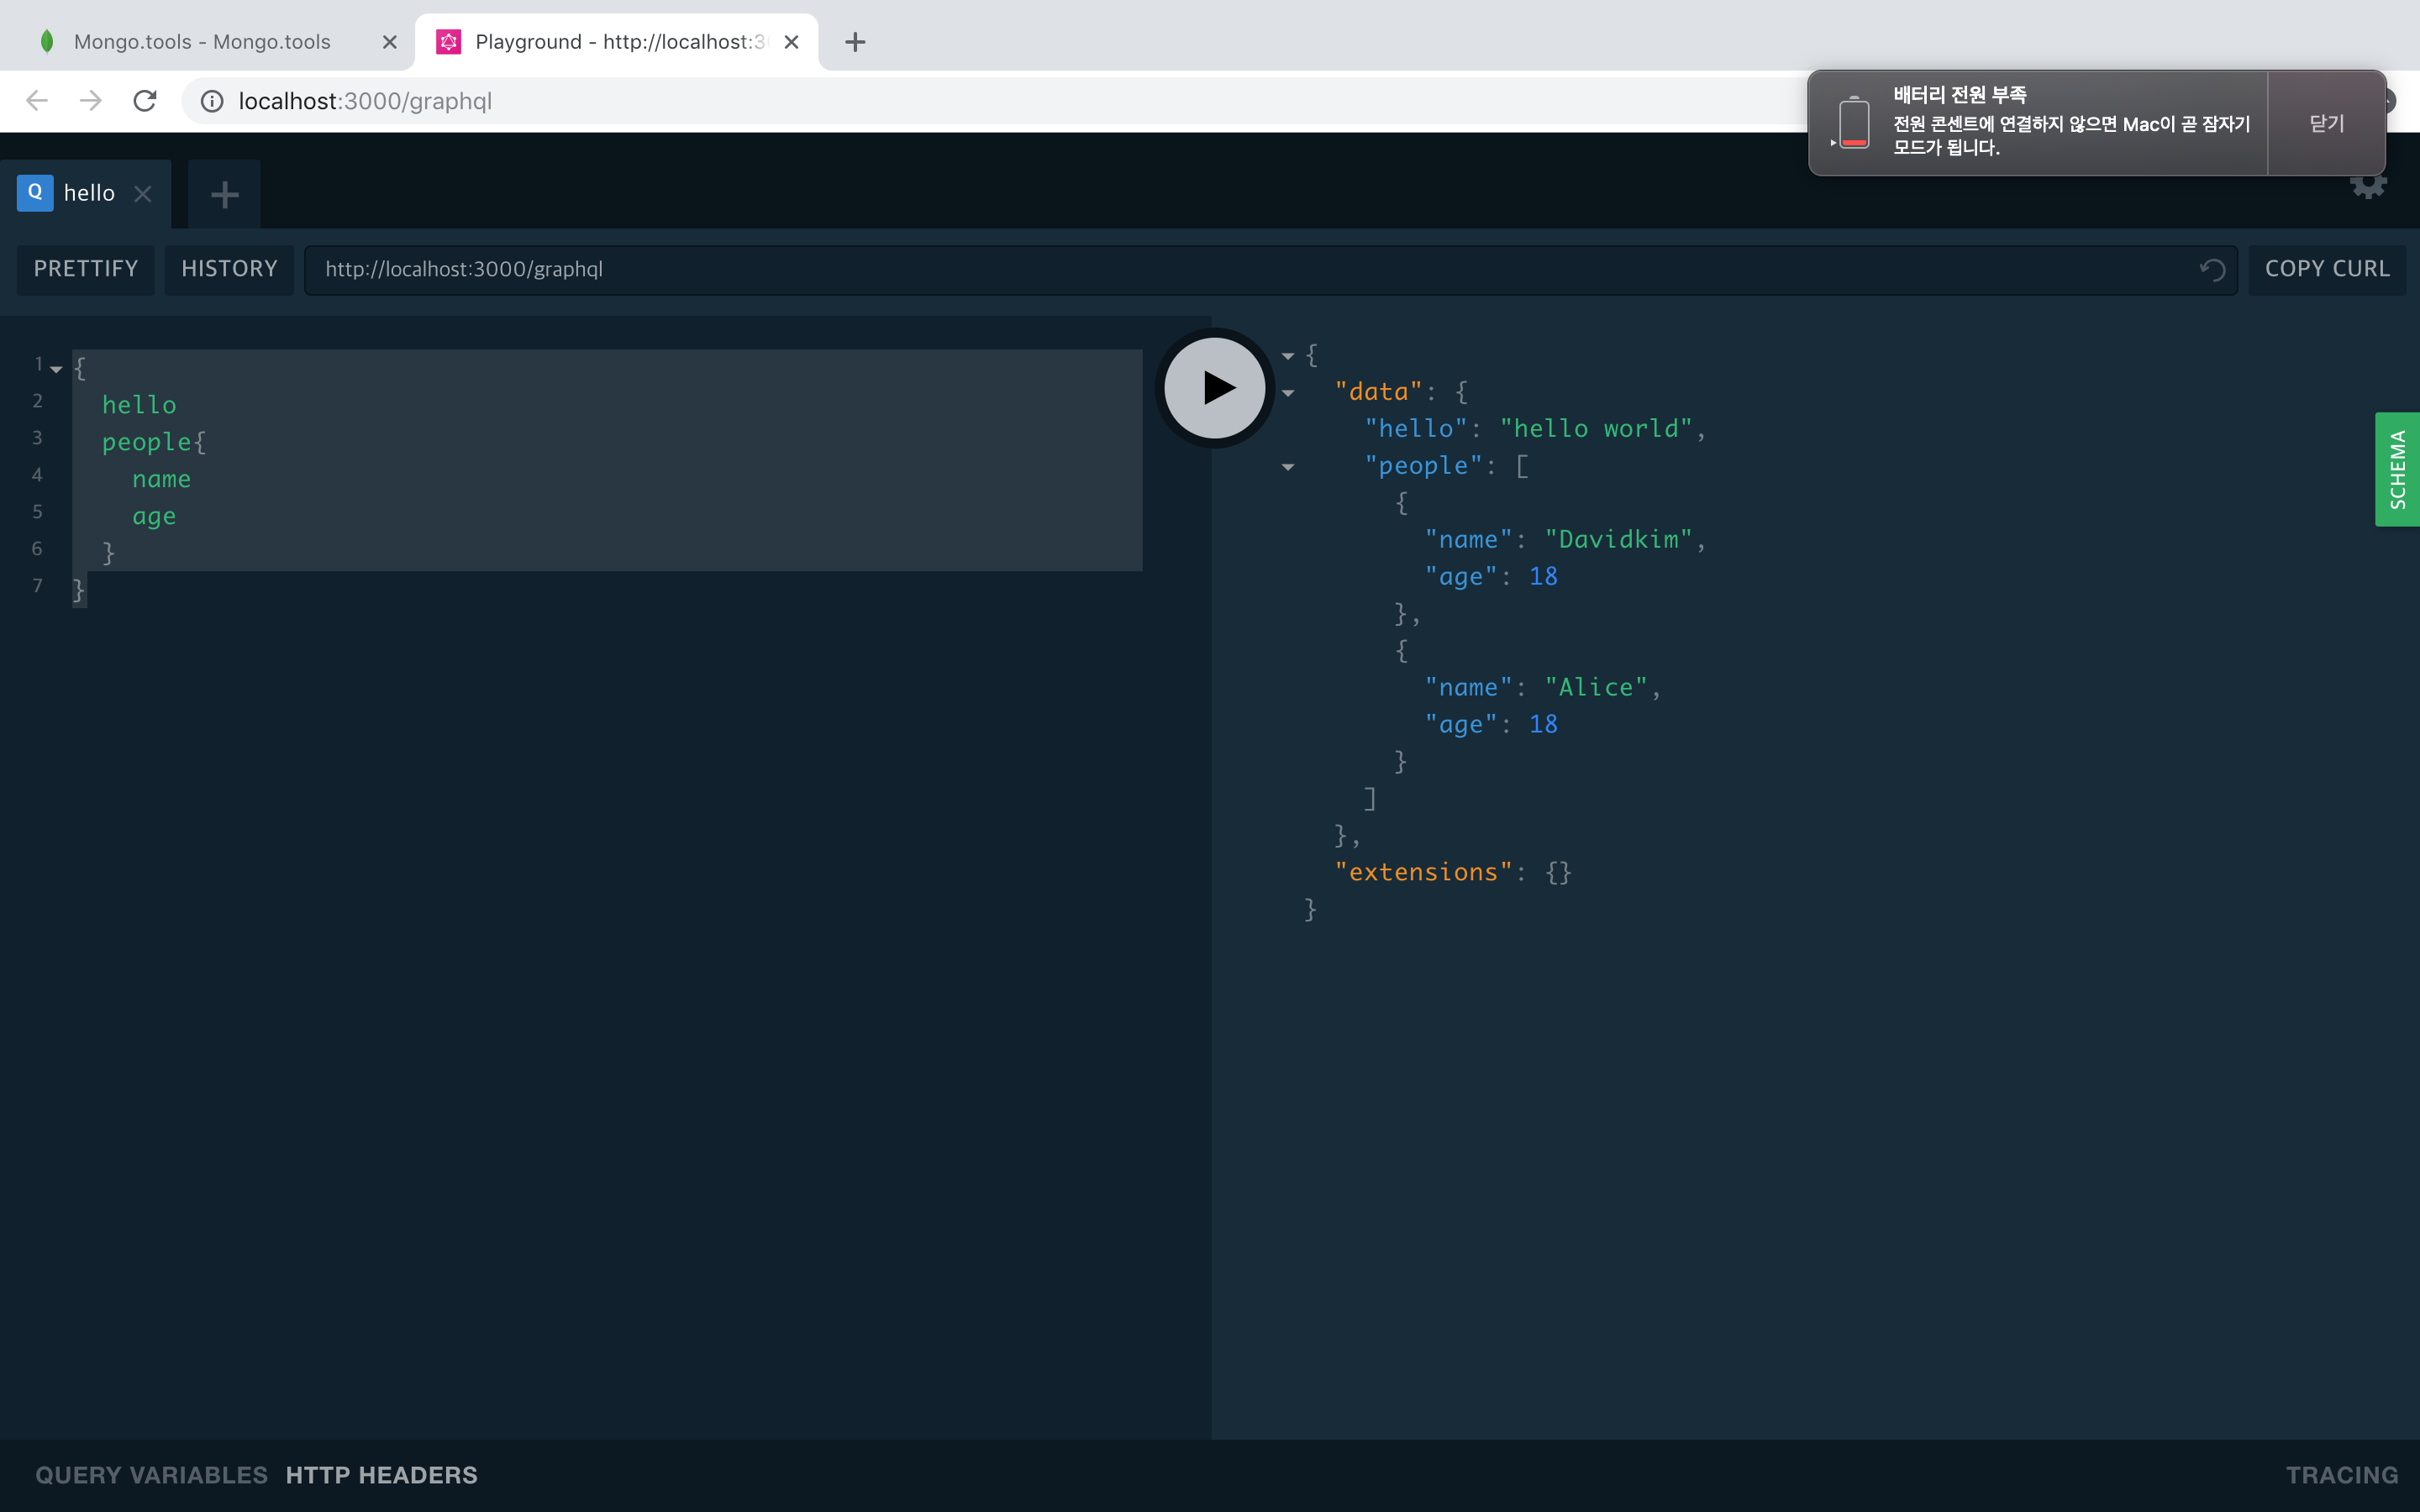Go forward in browser history
The width and height of the screenshot is (2420, 1512).
click(91, 101)
